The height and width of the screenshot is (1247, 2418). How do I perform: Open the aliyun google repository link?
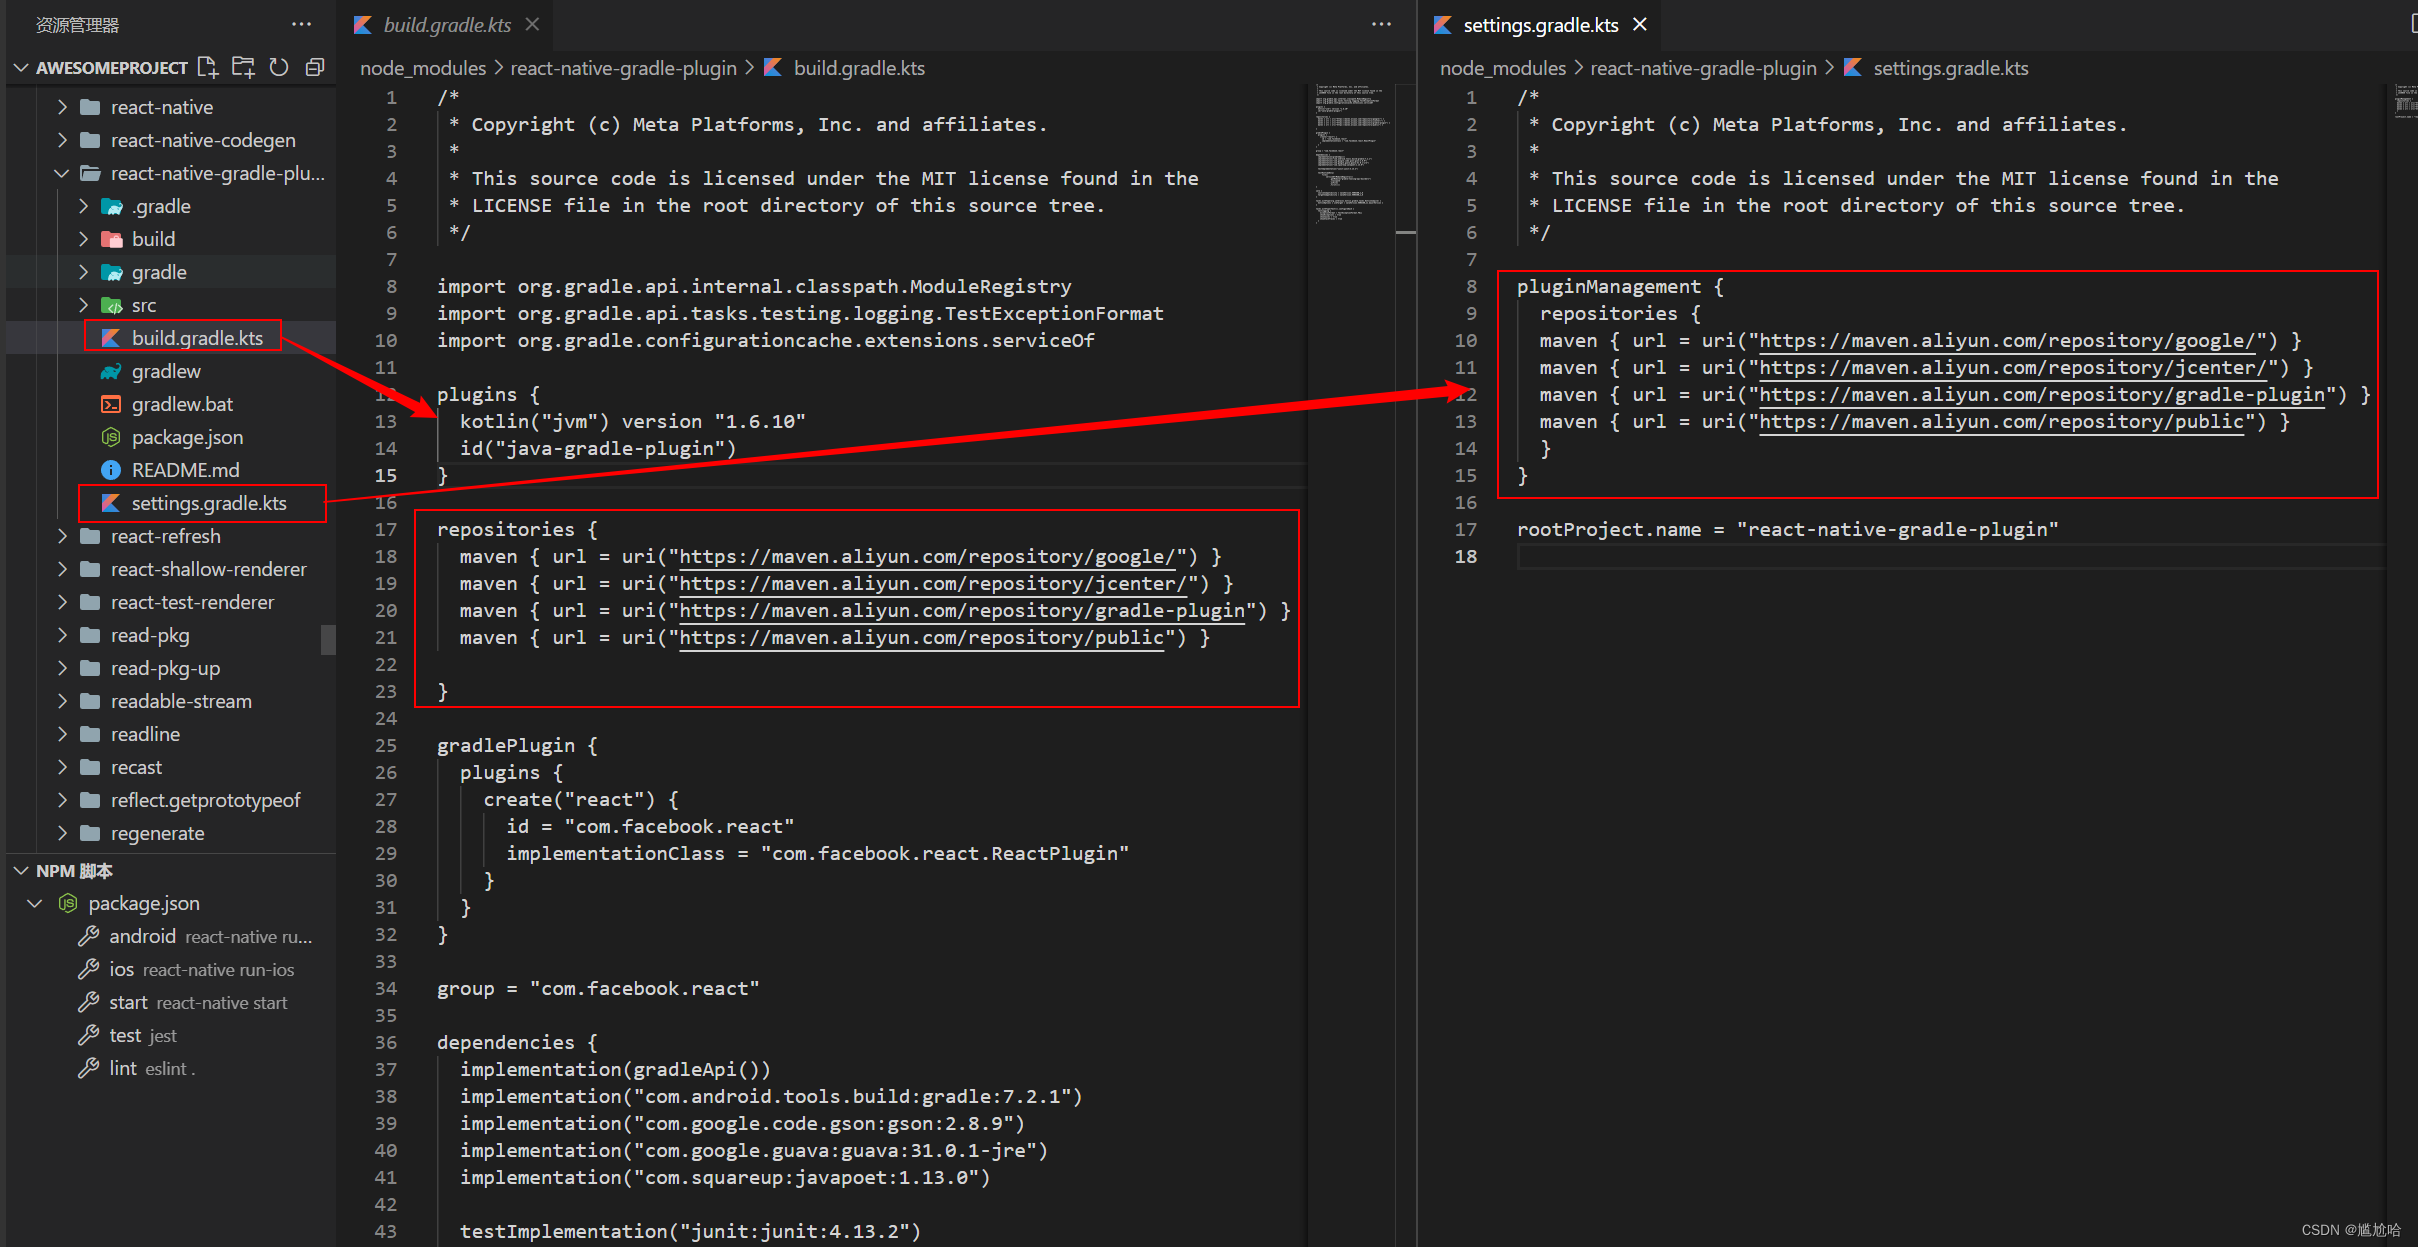(930, 557)
